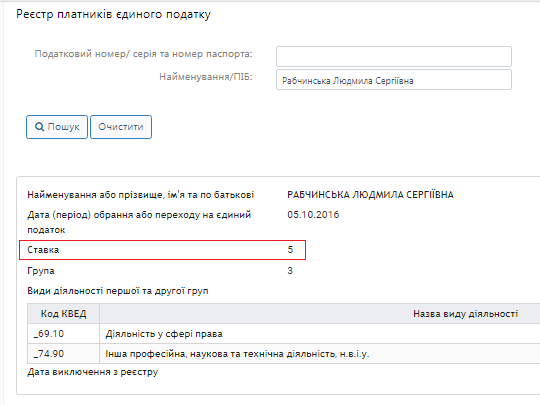This screenshot has height=405, width=540.
Task: Click the Ставка value 5
Action: point(290,250)
